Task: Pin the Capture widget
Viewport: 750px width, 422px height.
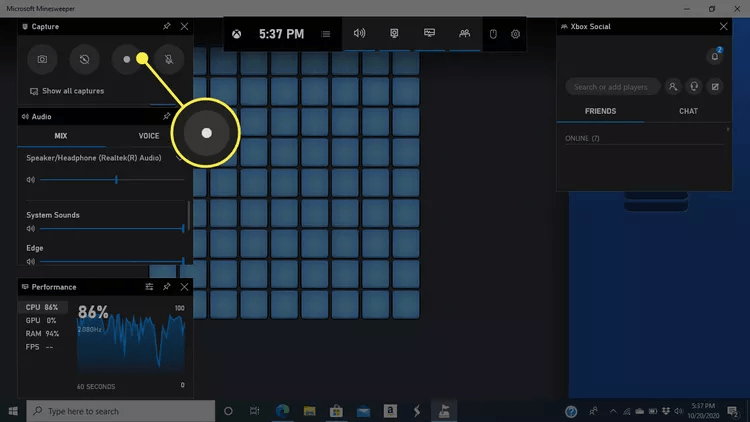Action: 166,27
